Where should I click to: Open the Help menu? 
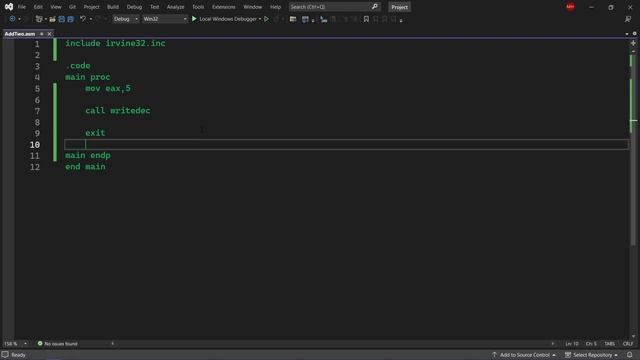tap(276, 7)
